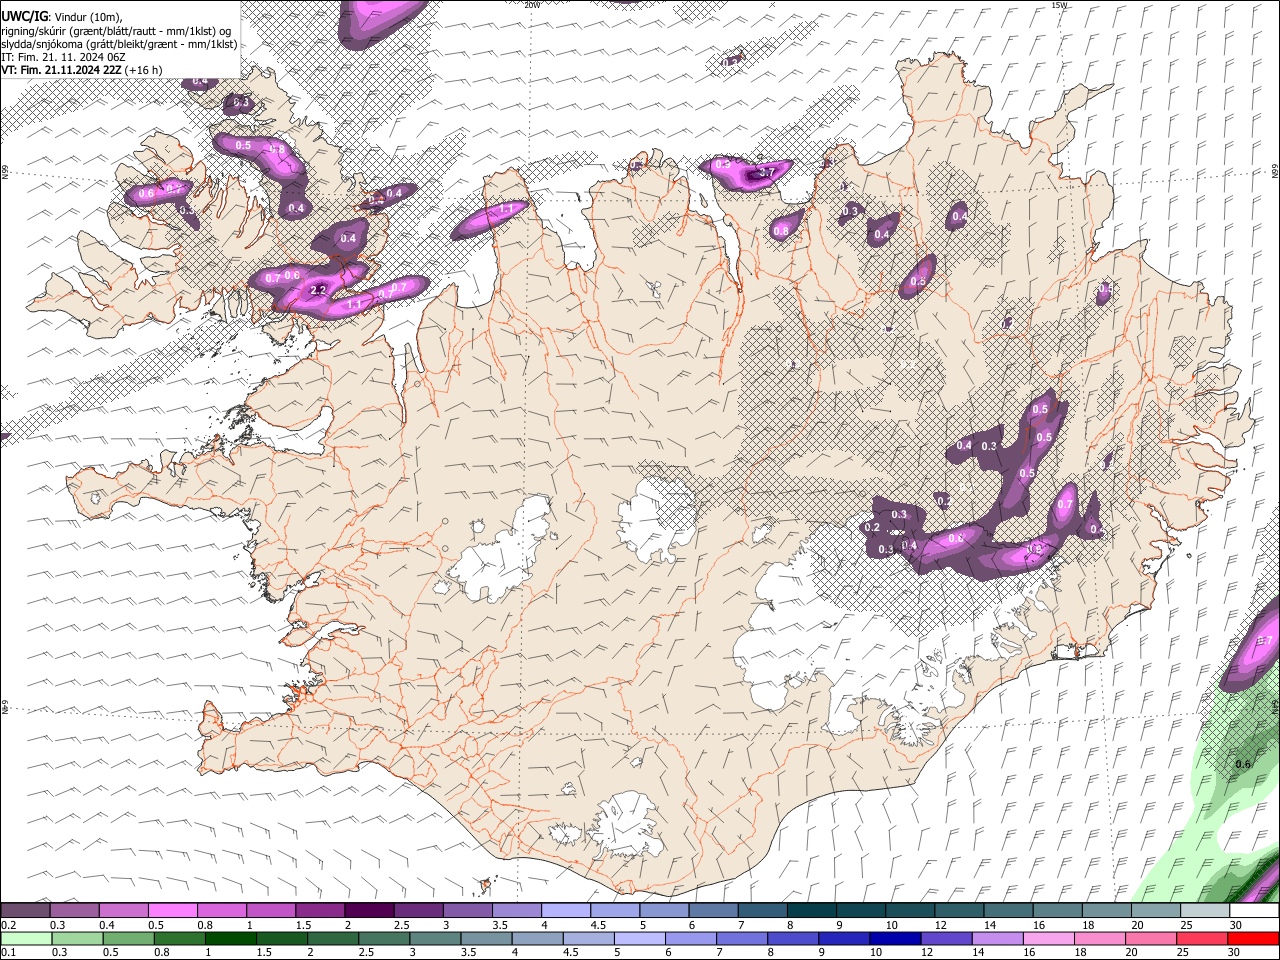Pick bottom-row legend swatch between 2.5 and 3

[384, 938]
